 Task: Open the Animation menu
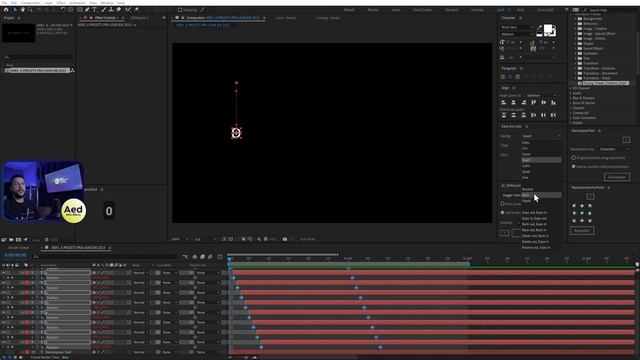[x=77, y=3]
